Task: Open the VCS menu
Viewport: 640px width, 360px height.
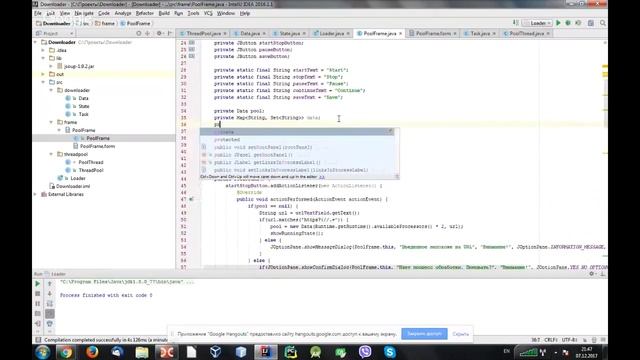Action: point(208,13)
